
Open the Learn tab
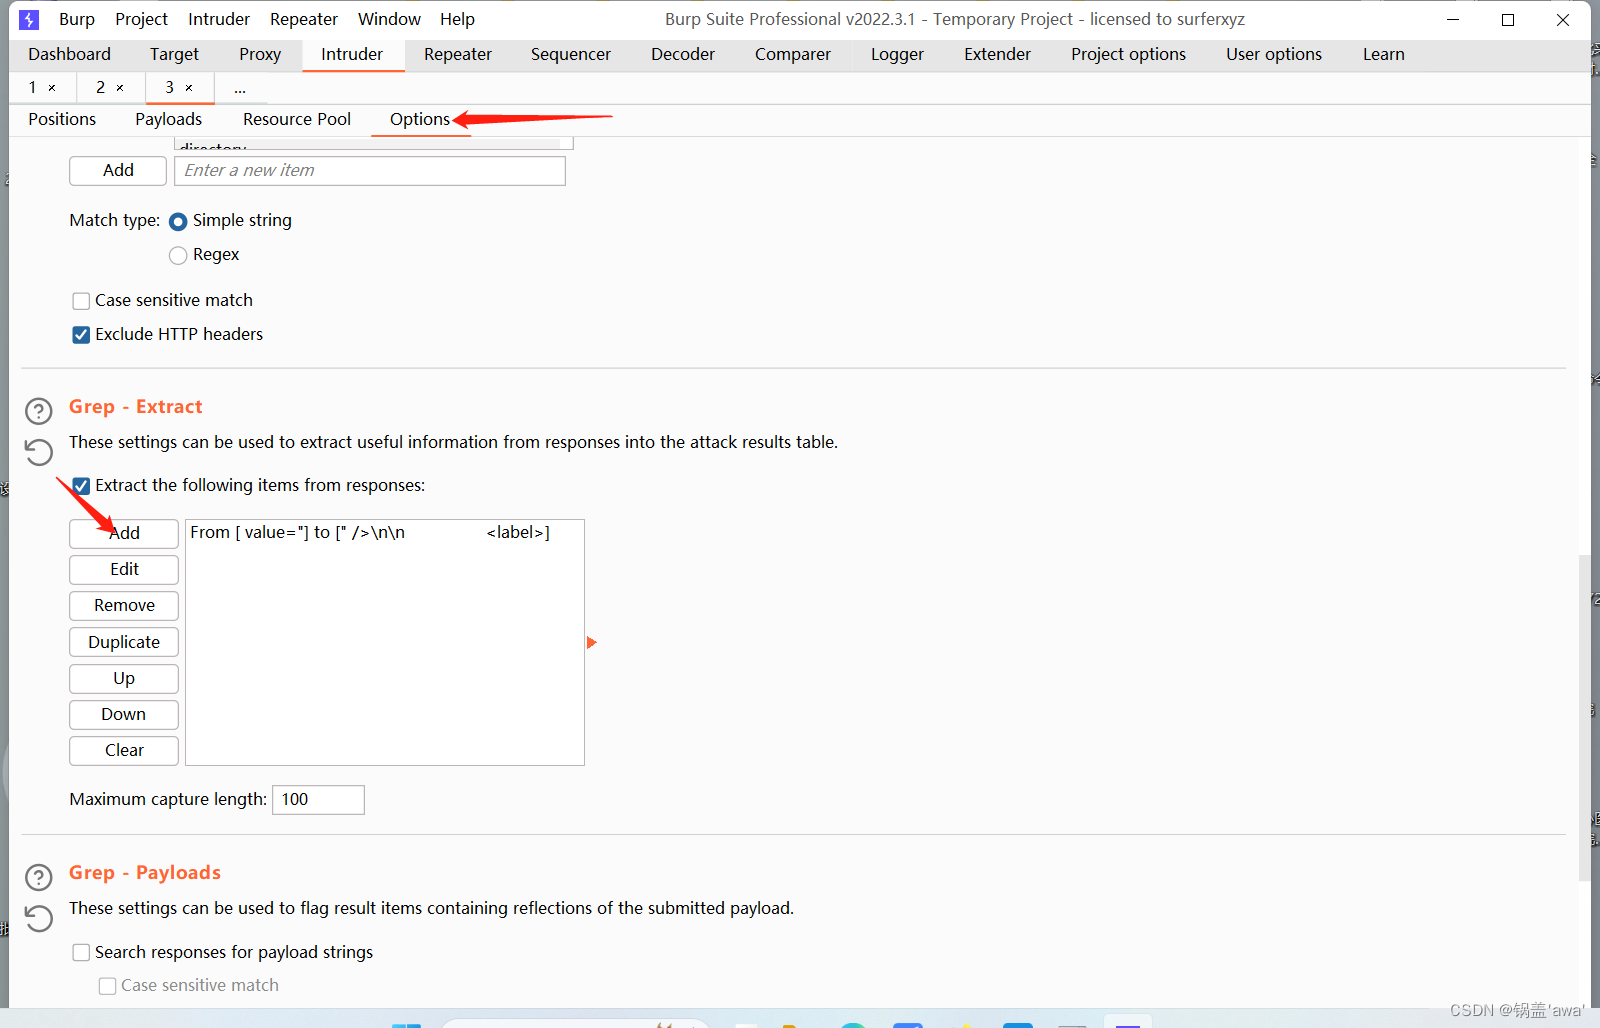click(x=1384, y=54)
